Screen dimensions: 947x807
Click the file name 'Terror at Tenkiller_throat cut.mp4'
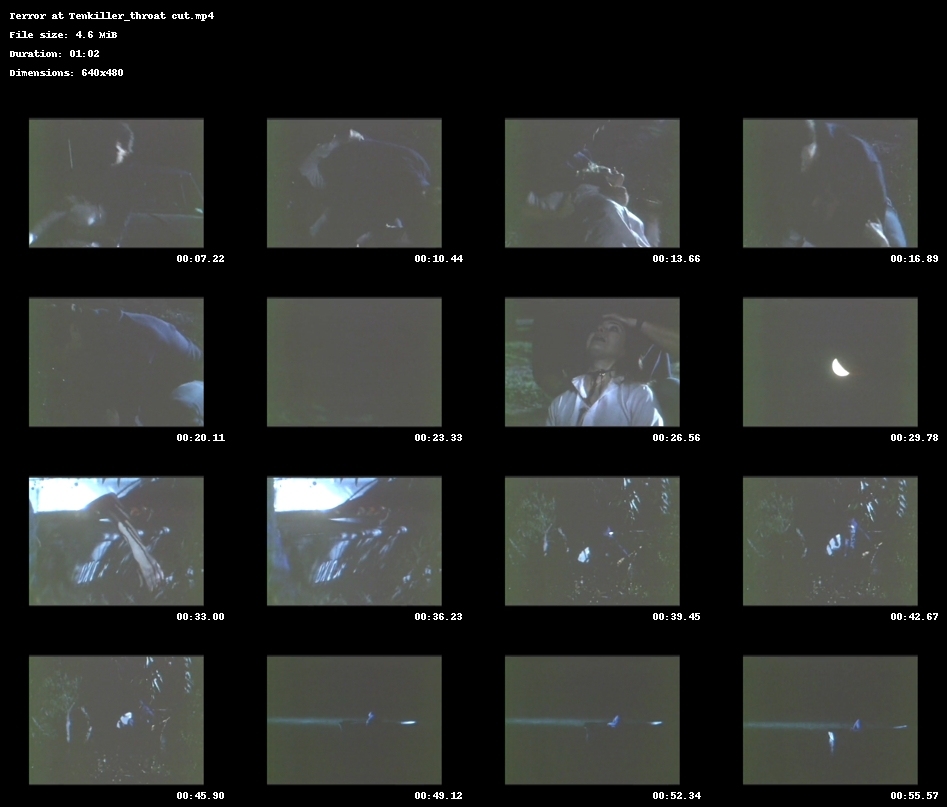point(112,16)
